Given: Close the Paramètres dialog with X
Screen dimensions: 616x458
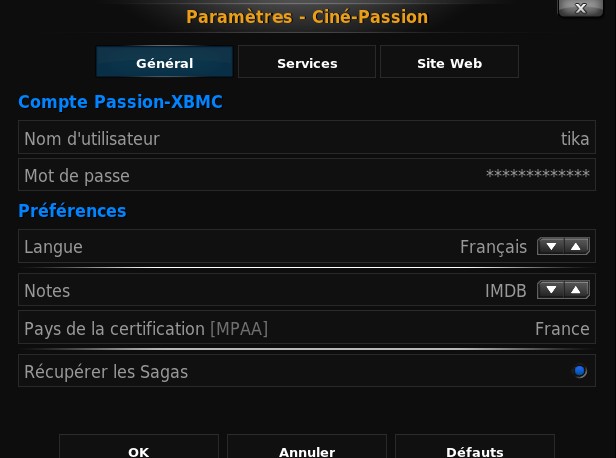Looking at the screenshot, I should click(582, 8).
